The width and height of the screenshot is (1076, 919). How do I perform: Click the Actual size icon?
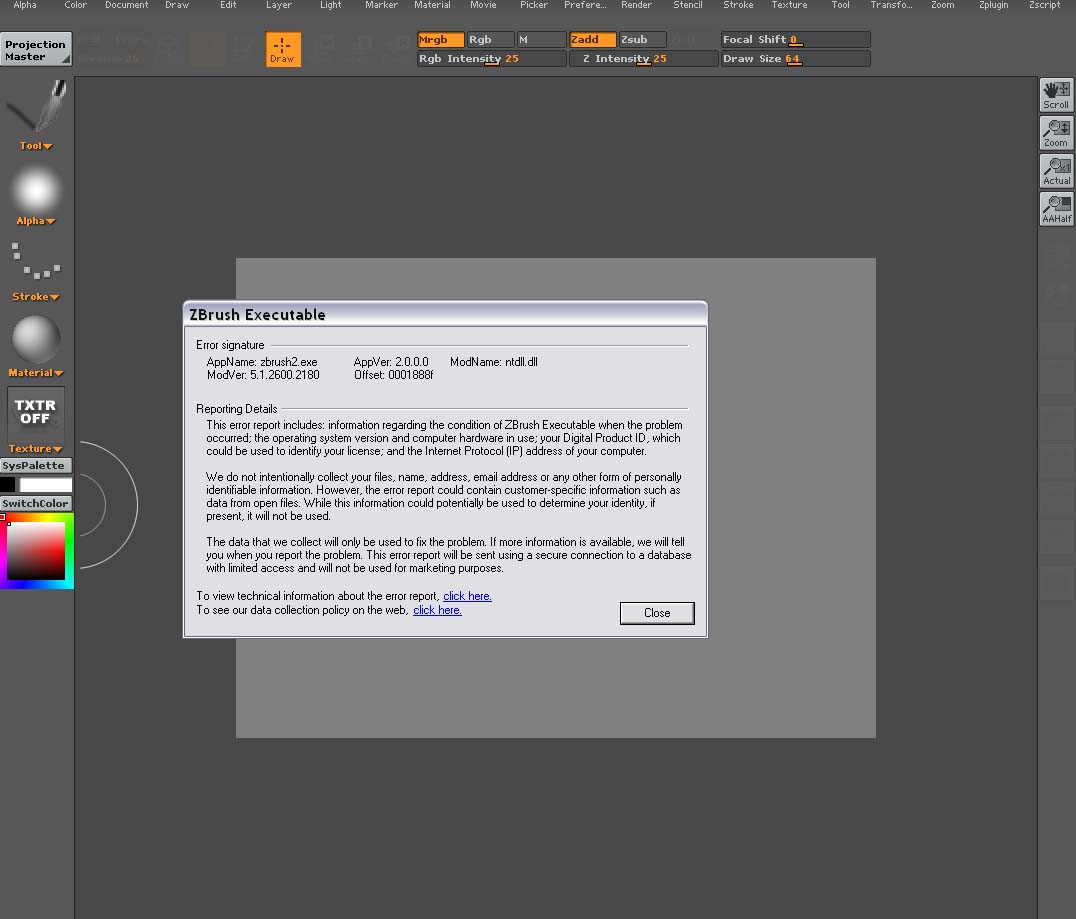tap(1056, 171)
